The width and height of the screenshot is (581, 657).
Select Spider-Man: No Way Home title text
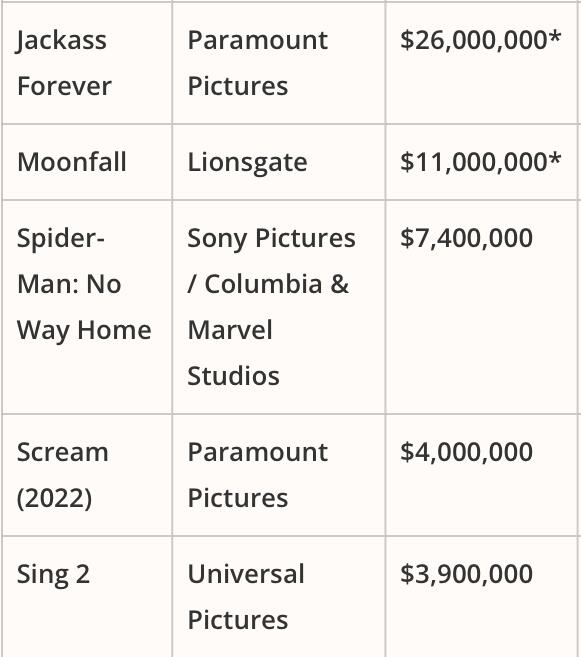click(x=84, y=284)
